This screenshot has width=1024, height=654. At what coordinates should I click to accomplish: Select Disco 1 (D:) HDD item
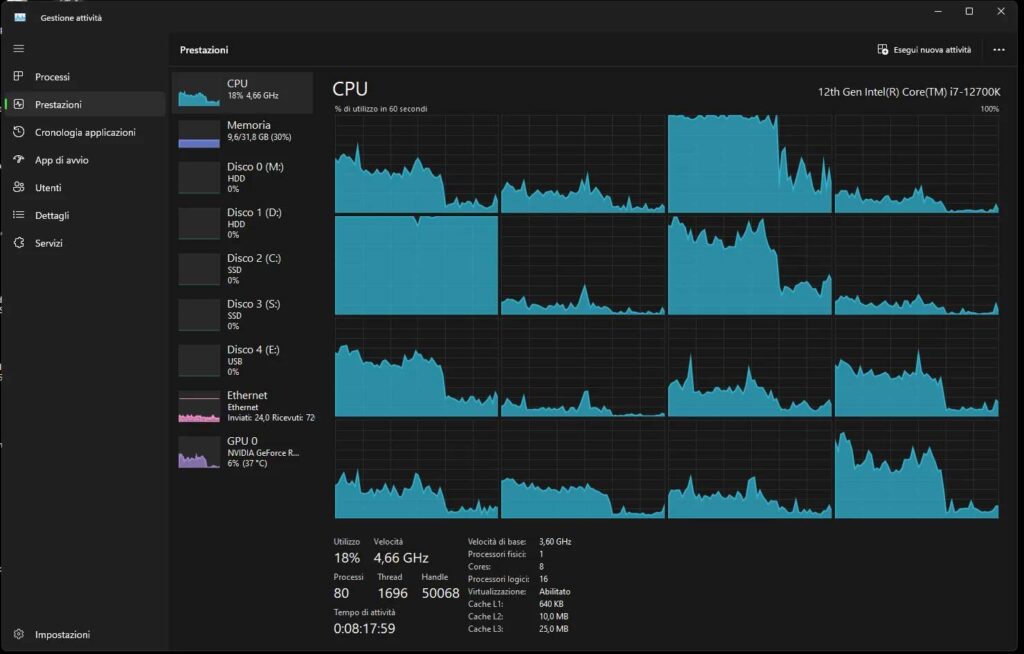[x=242, y=223]
